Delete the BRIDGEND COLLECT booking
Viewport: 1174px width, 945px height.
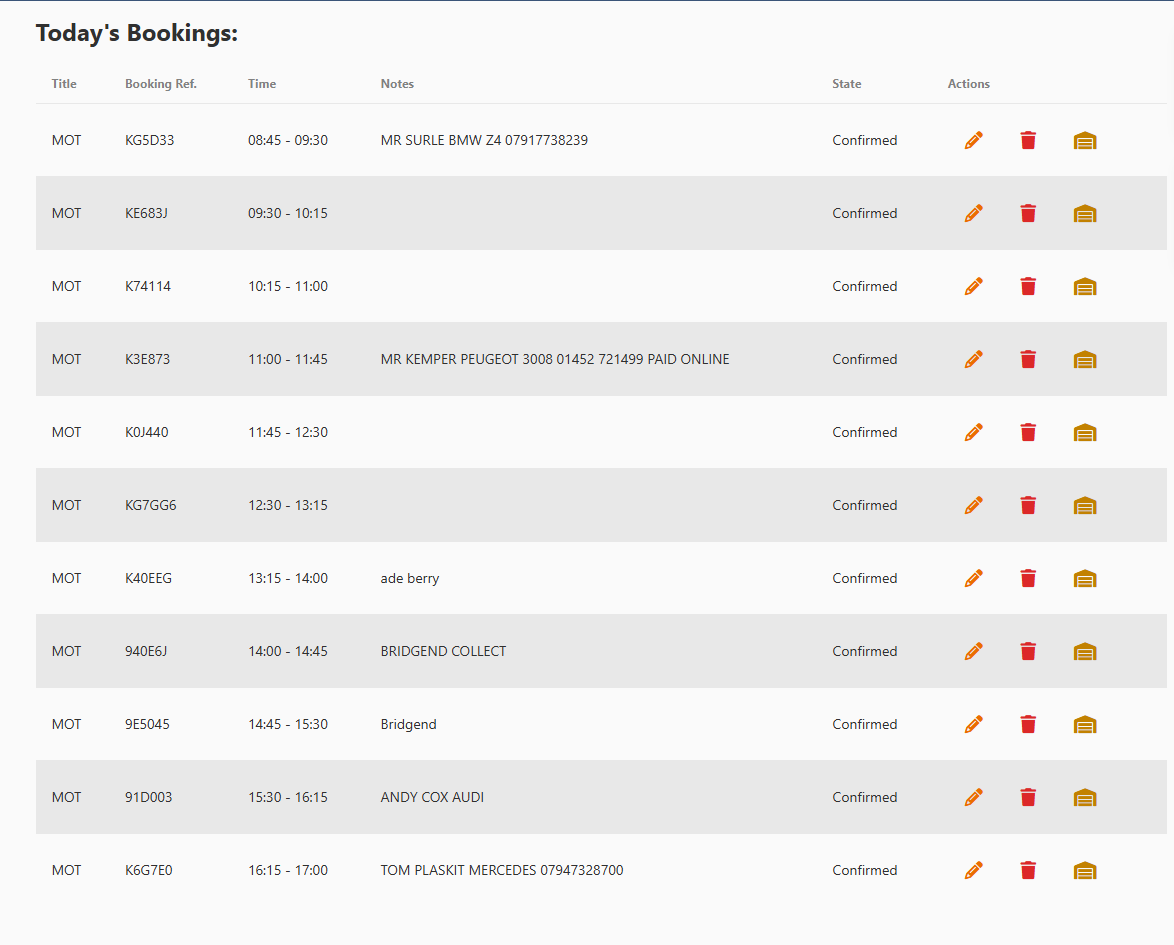pos(1028,651)
